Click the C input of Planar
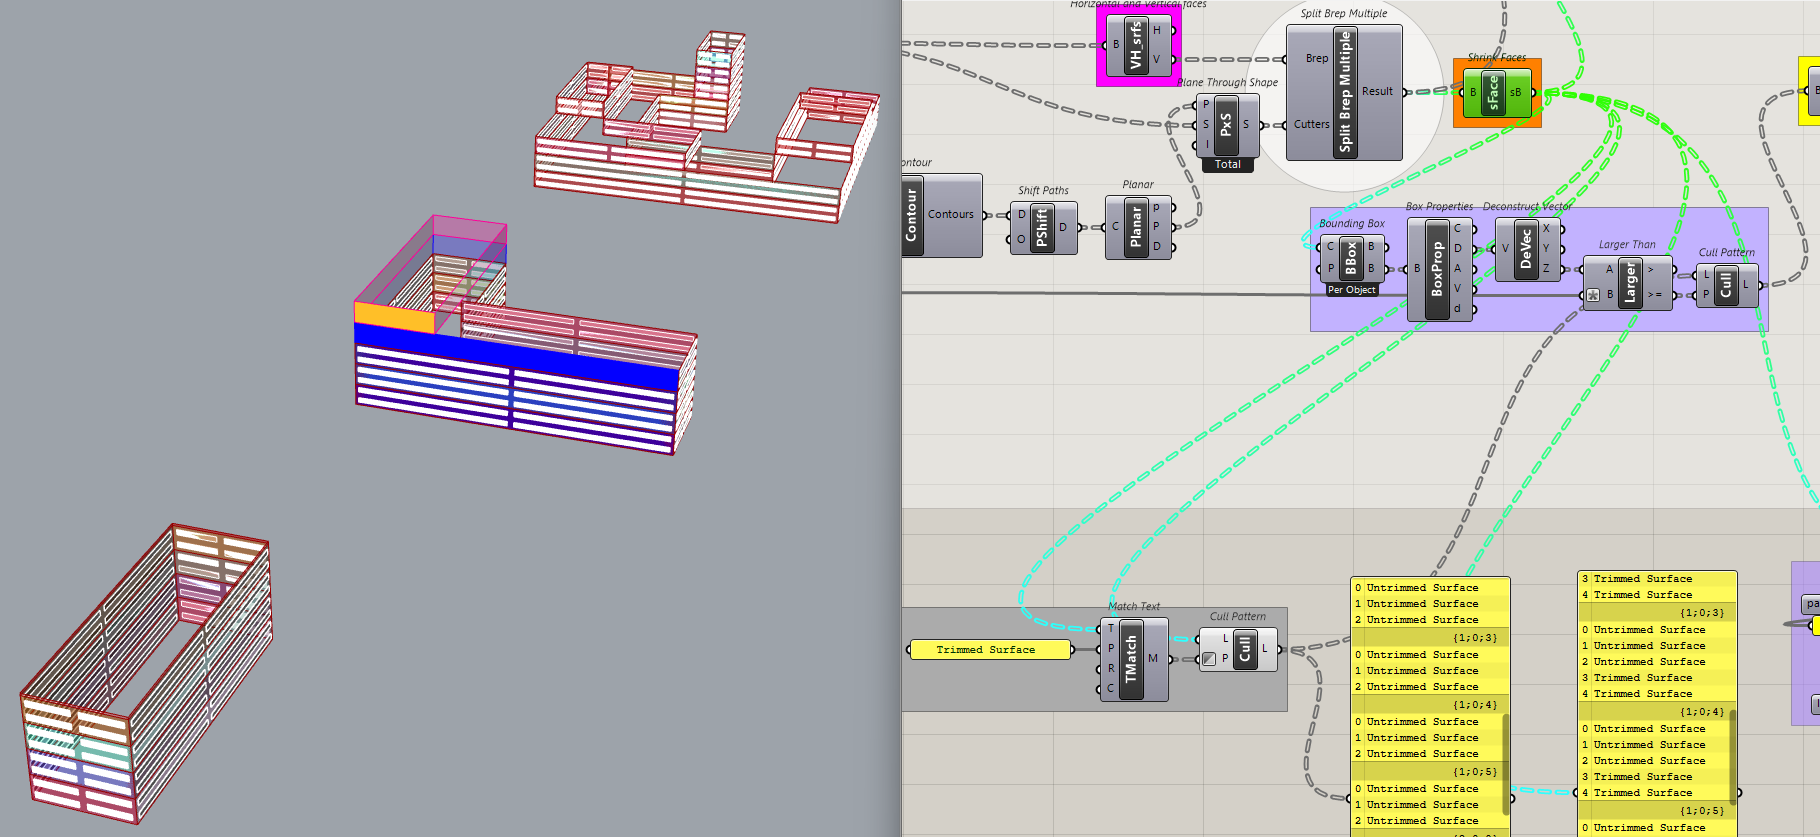 click(1115, 227)
